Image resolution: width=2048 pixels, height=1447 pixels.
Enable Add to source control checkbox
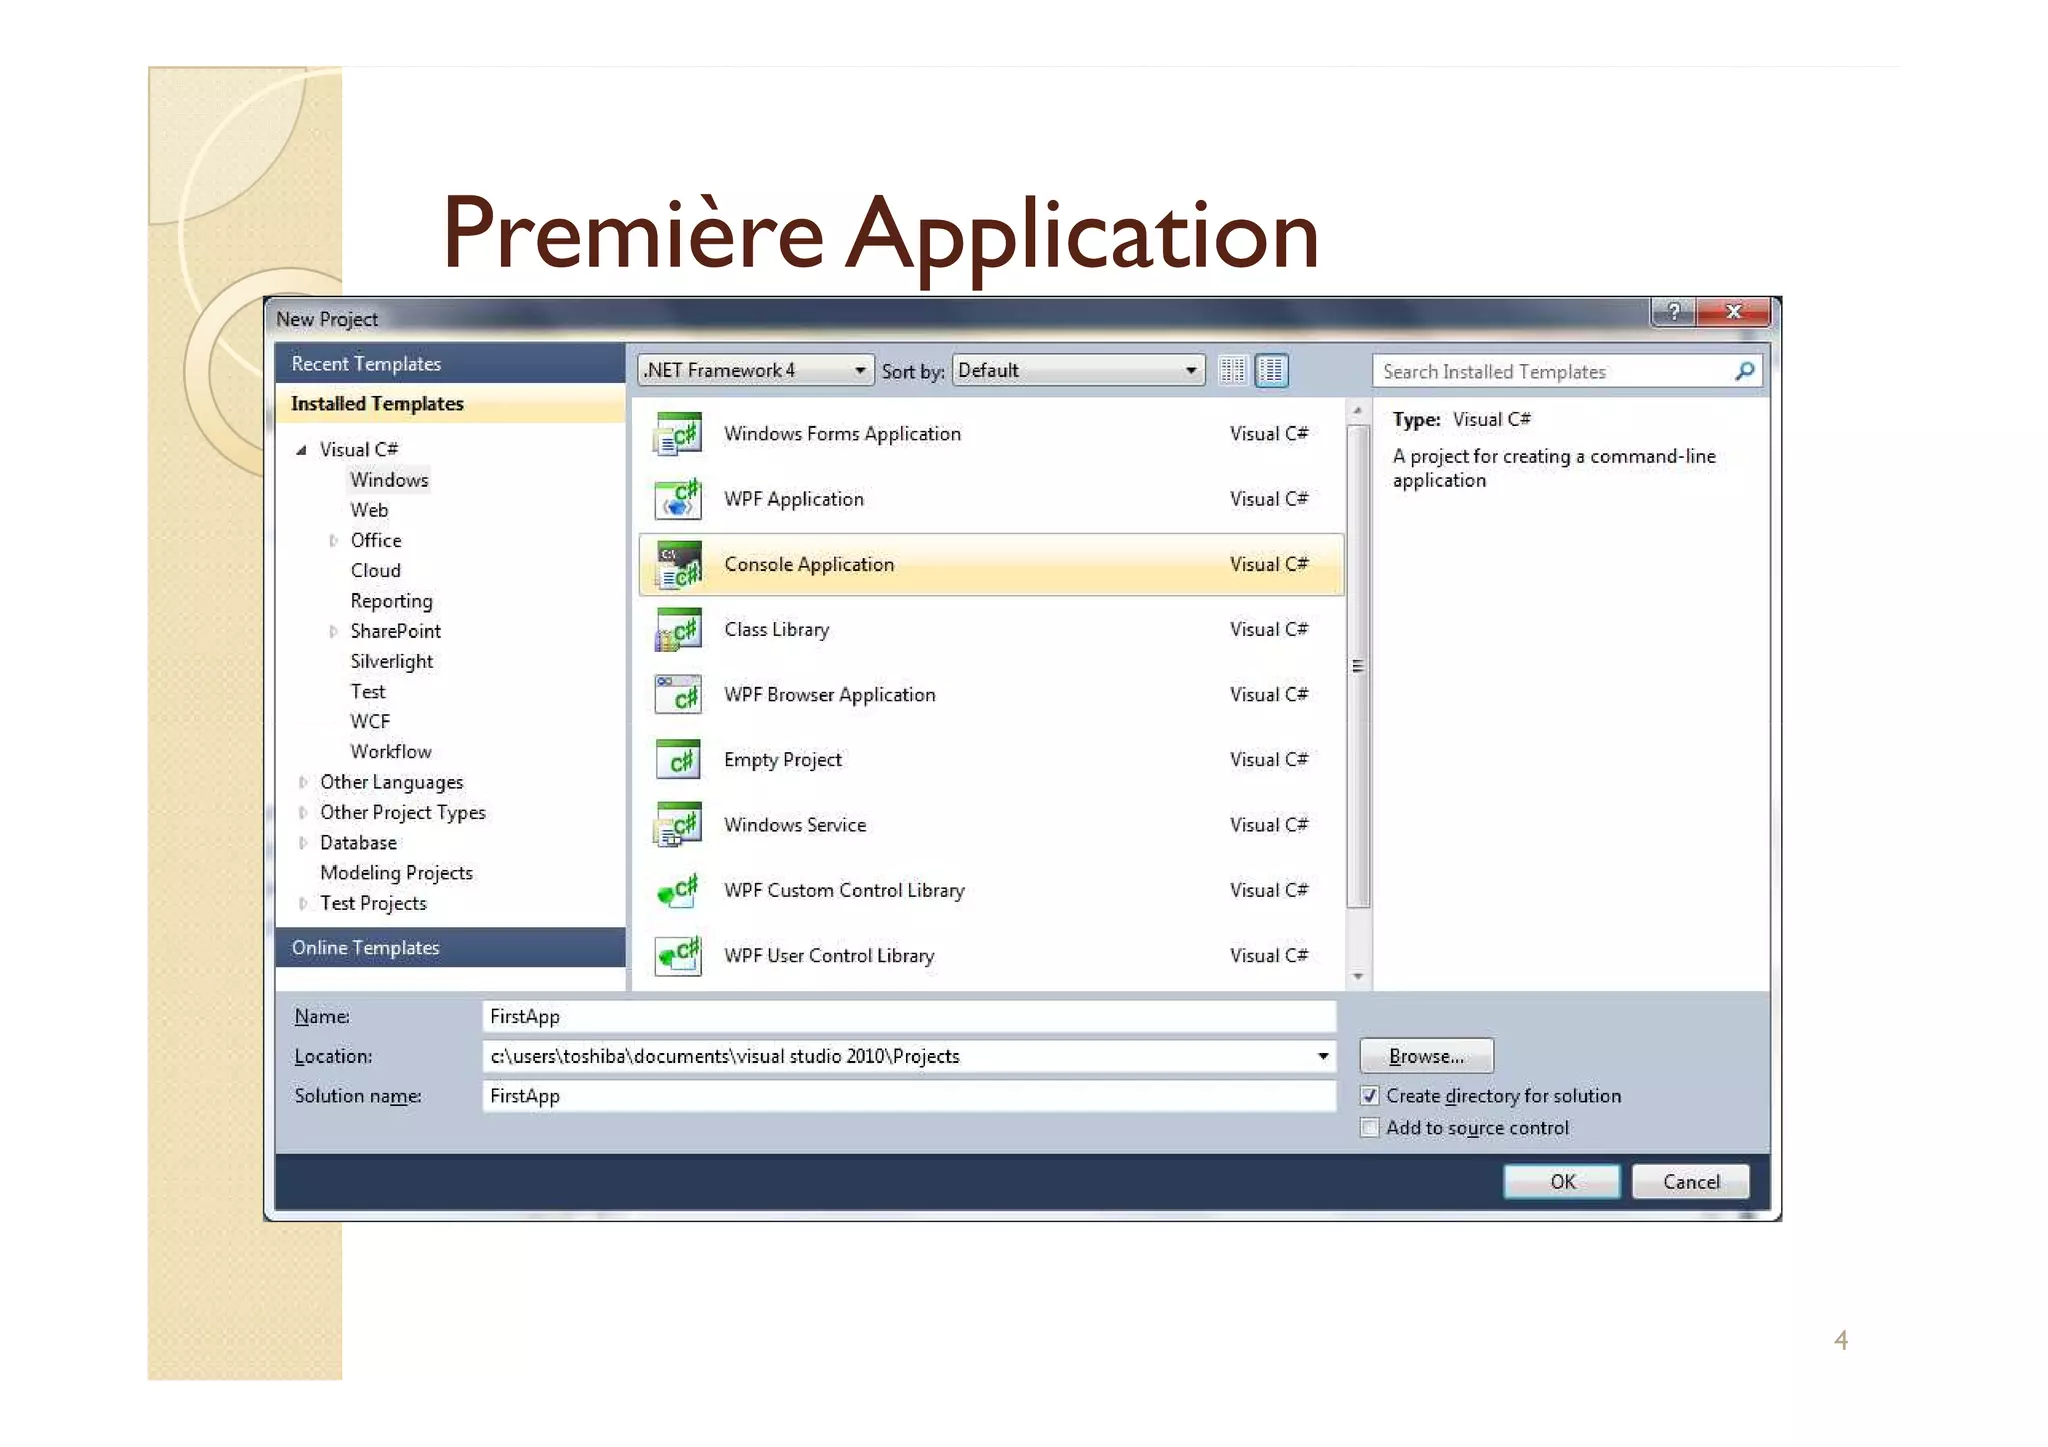tap(1369, 1128)
